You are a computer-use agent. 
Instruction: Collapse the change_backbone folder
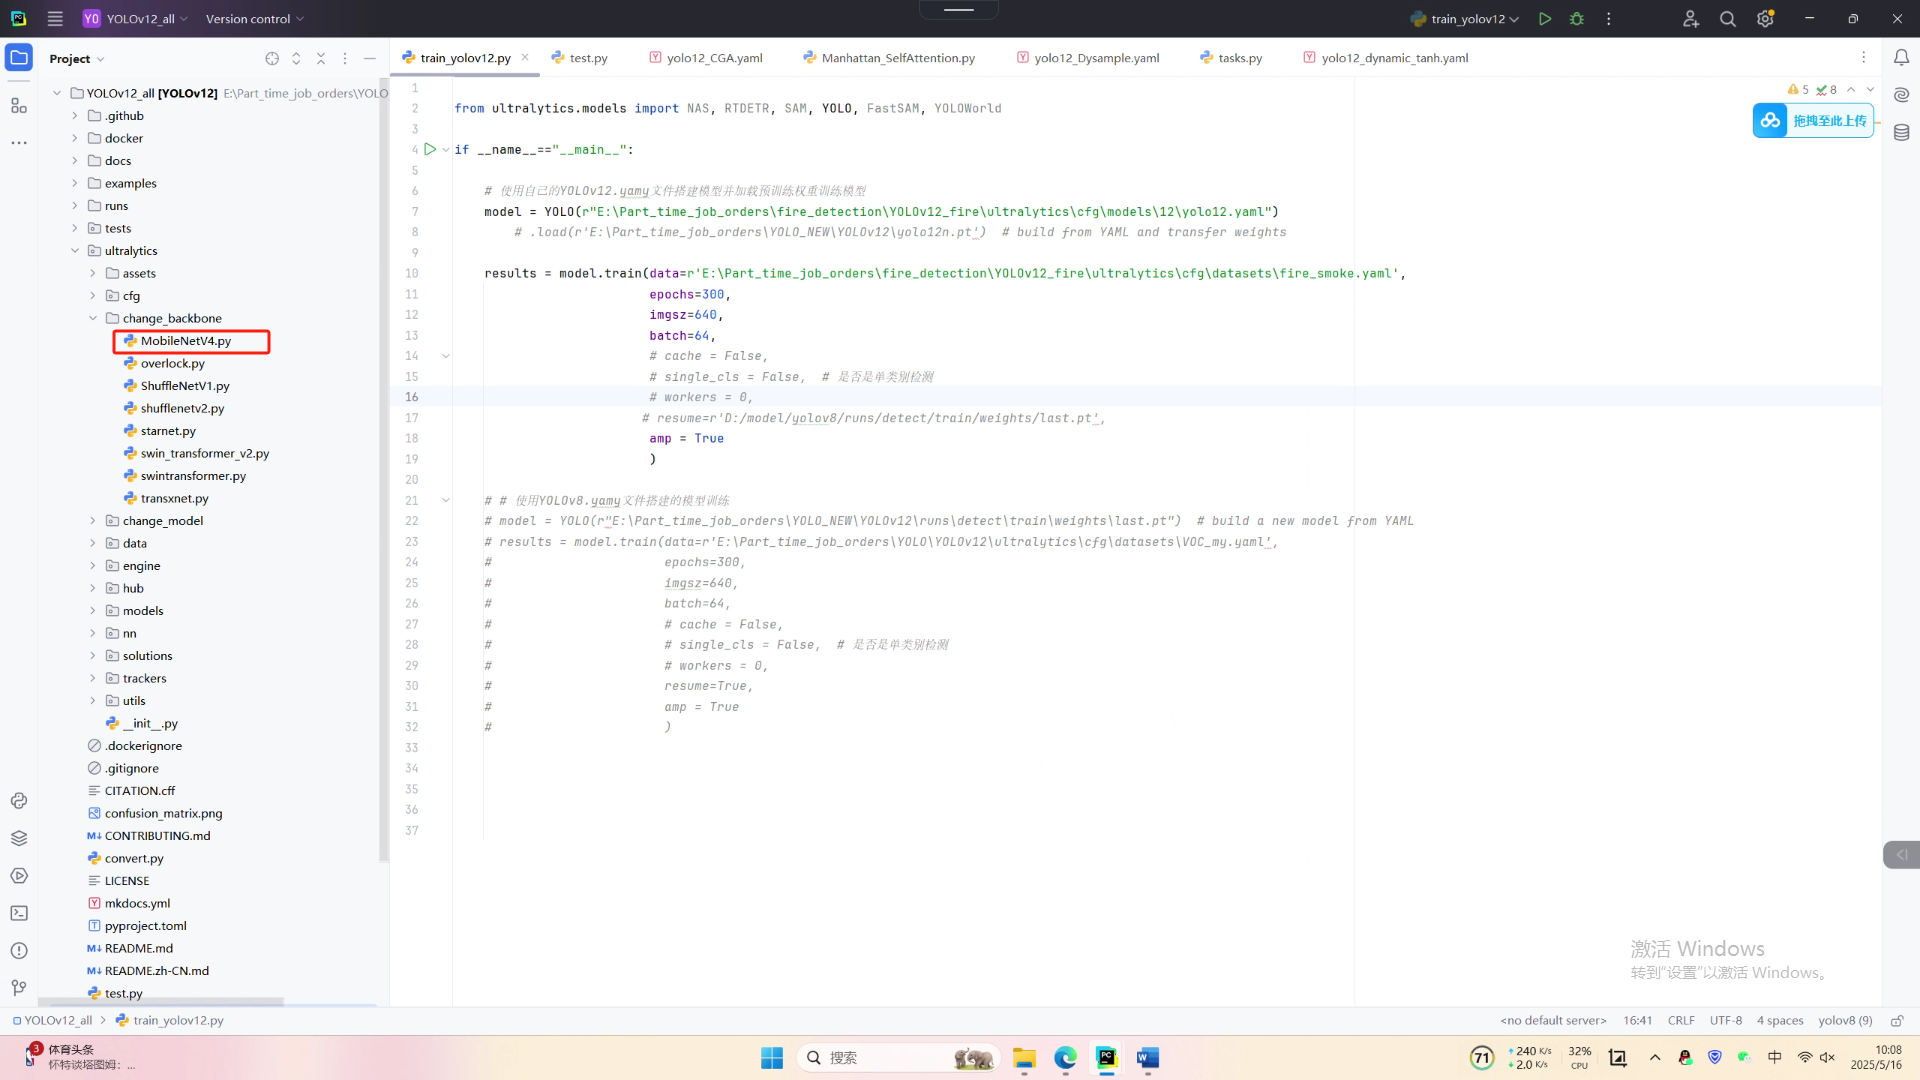click(93, 319)
